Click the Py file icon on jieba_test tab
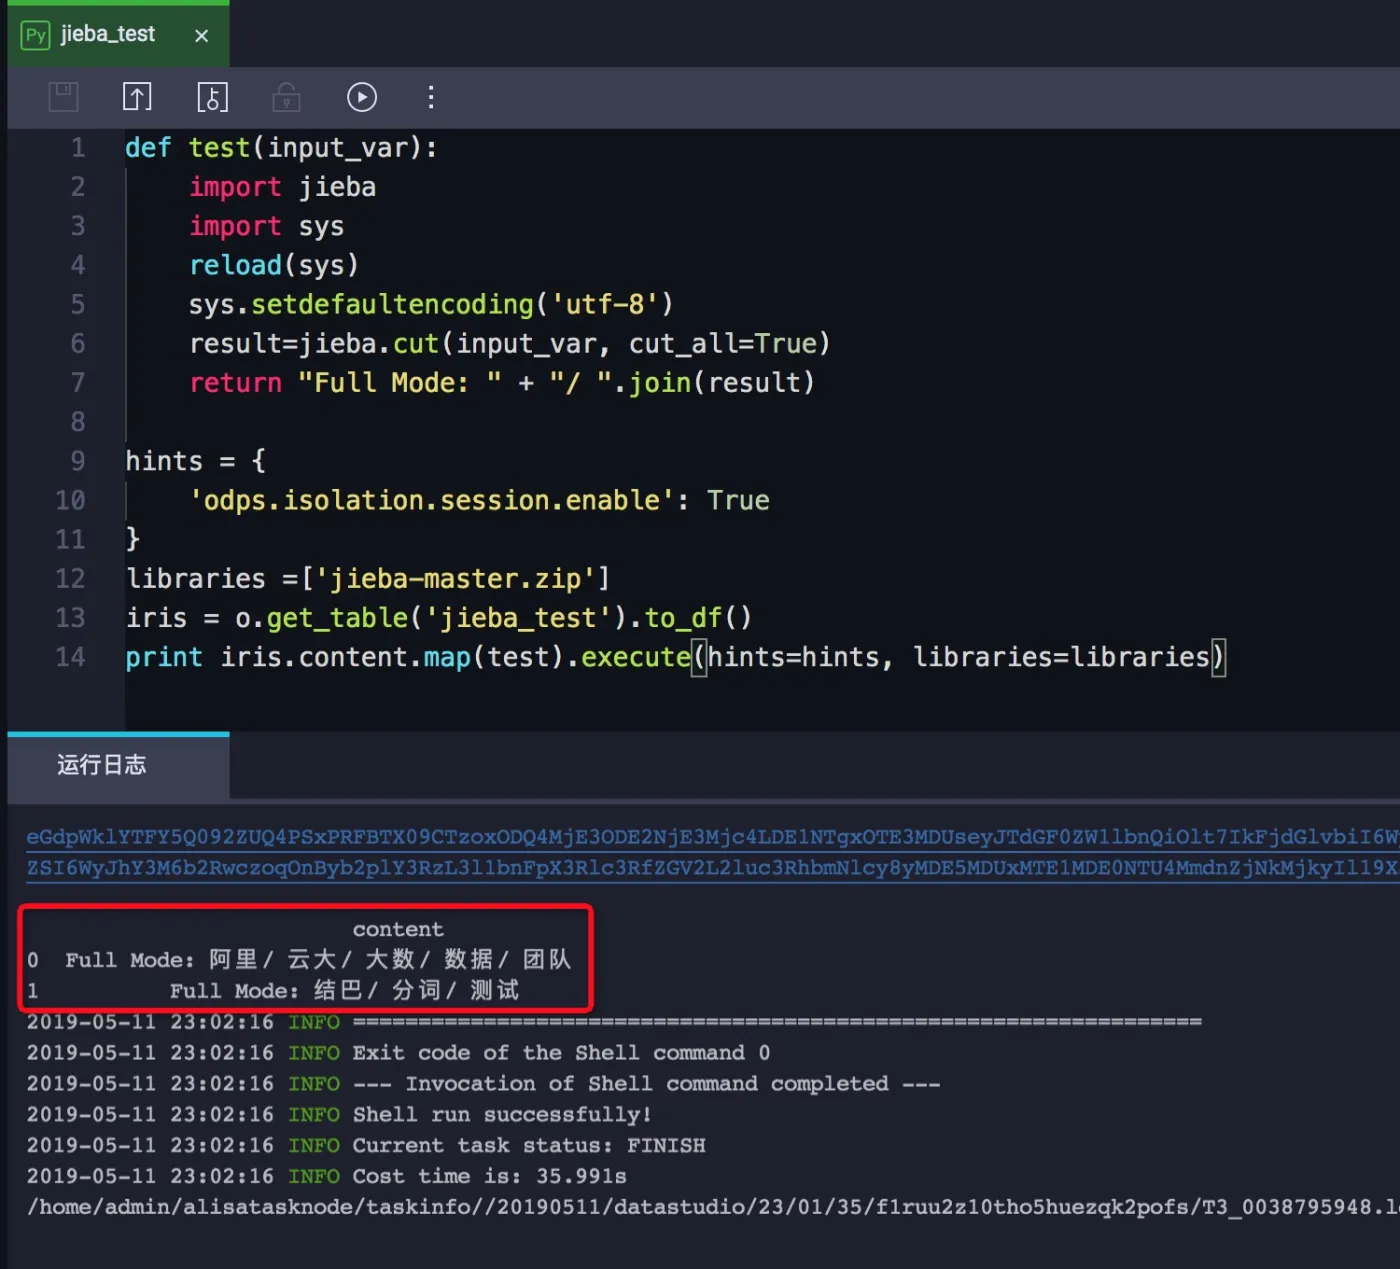Image resolution: width=1400 pixels, height=1269 pixels. (x=35, y=35)
